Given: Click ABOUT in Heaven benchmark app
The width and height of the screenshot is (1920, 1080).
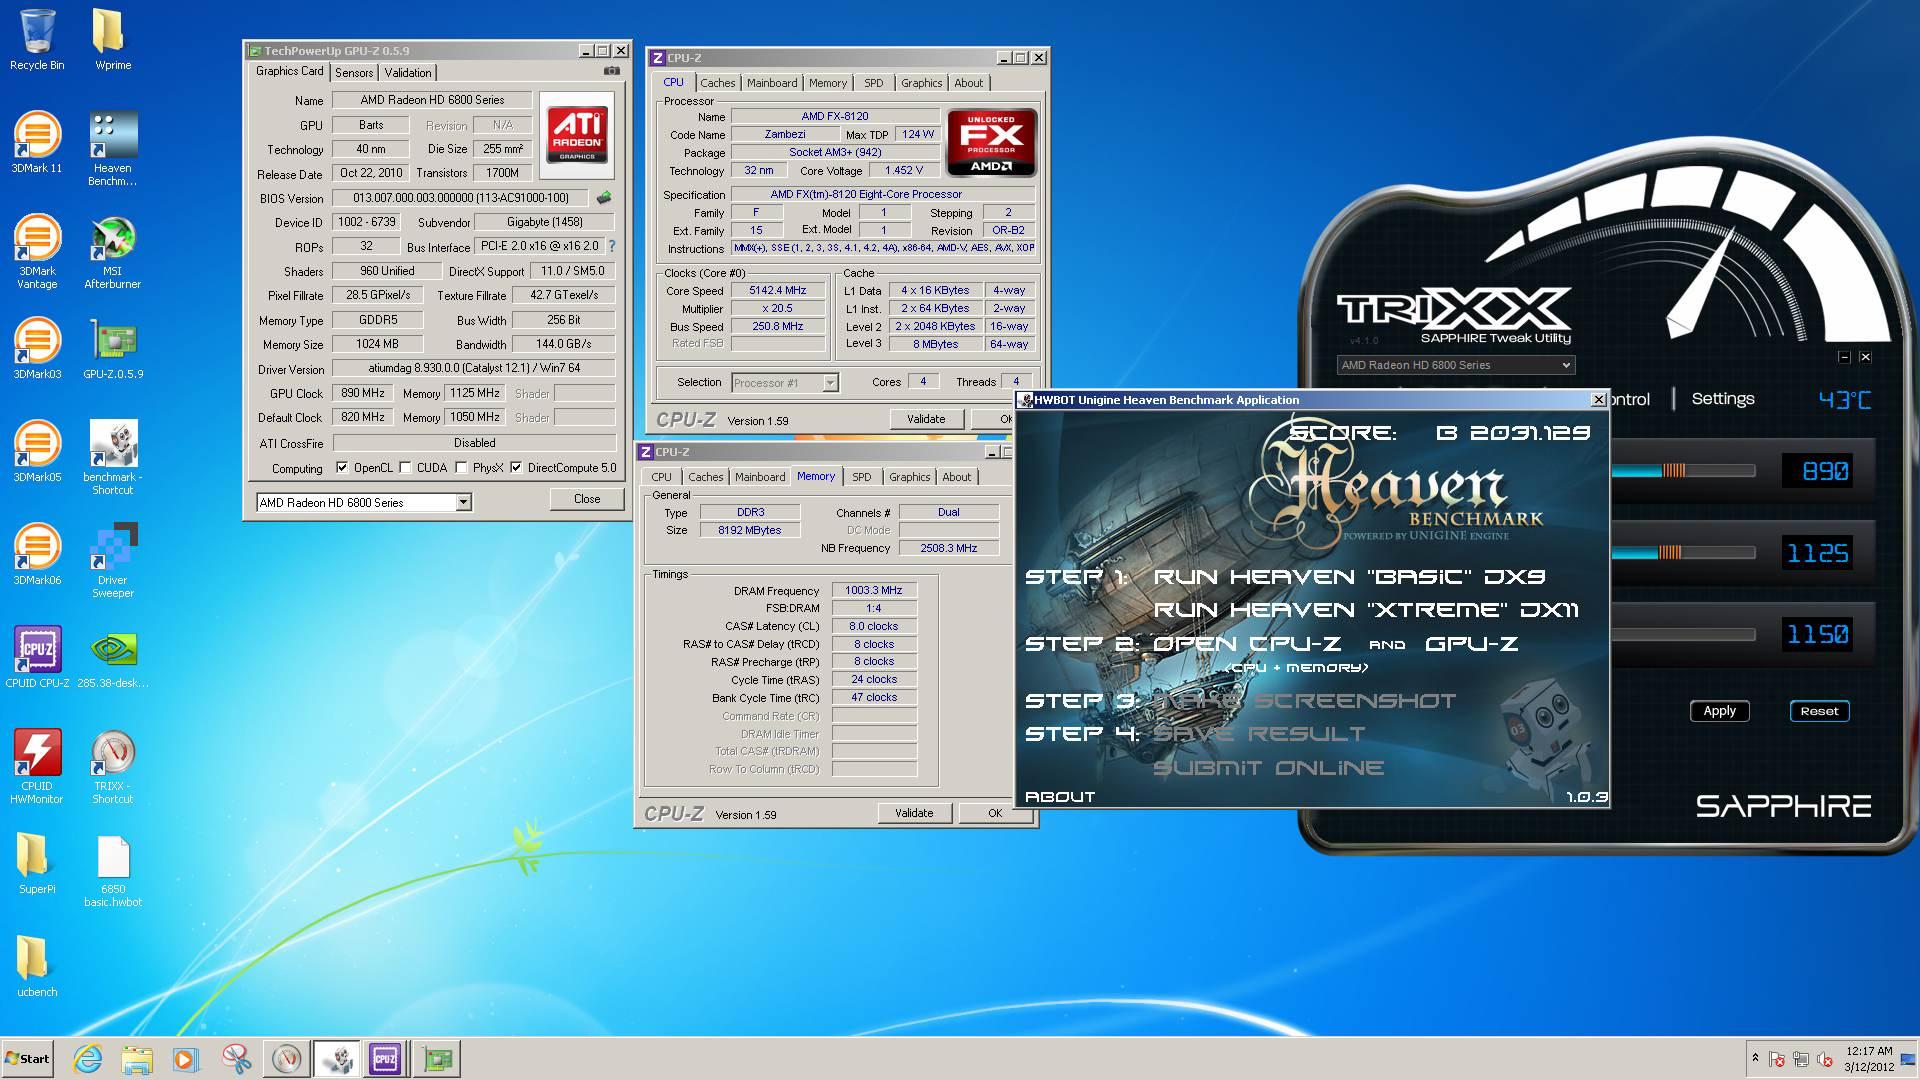Looking at the screenshot, I should tap(1060, 797).
